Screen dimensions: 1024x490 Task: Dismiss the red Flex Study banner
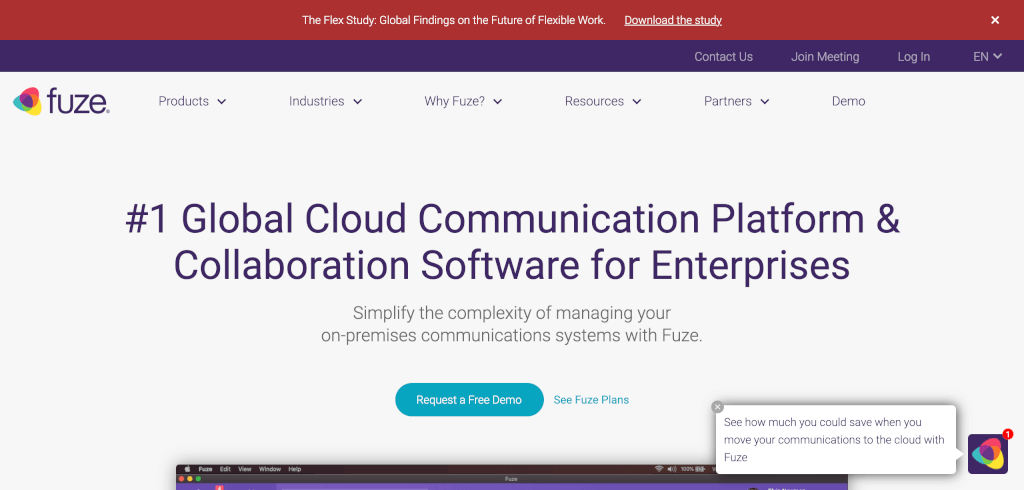[x=995, y=20]
